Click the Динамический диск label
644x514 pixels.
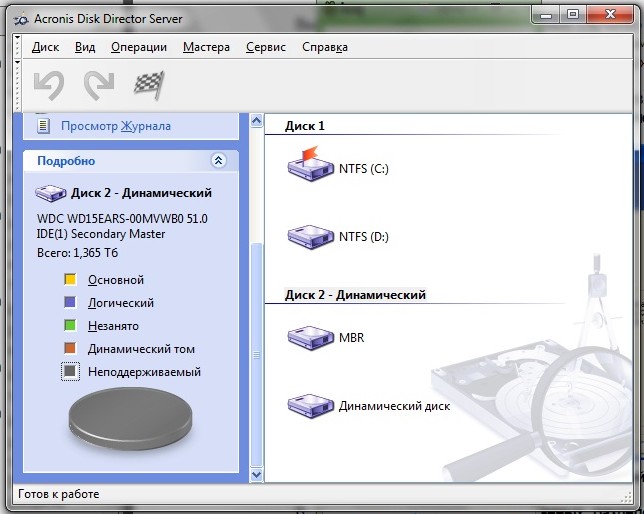pos(394,406)
